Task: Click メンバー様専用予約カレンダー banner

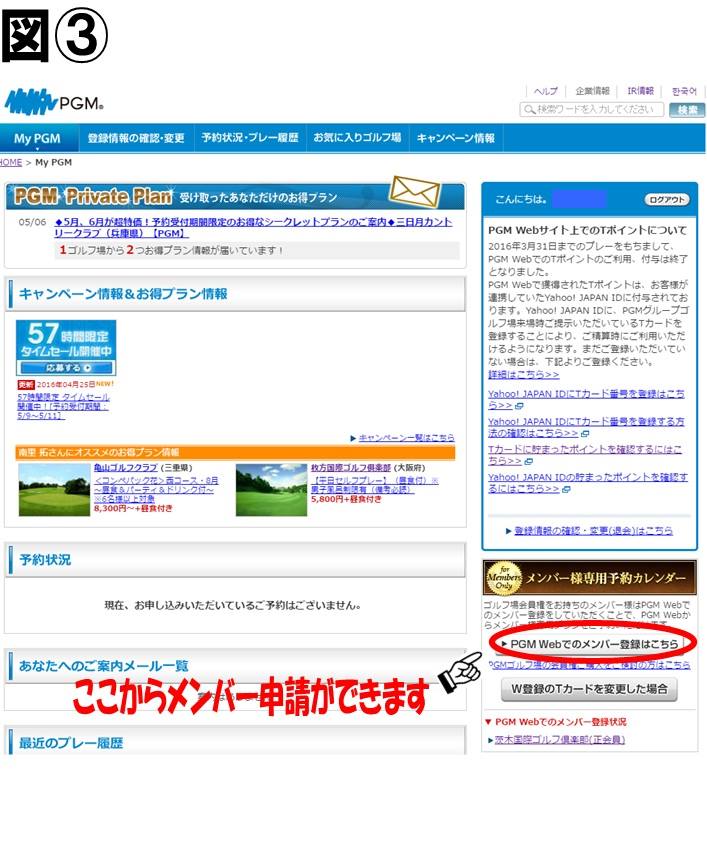Action: 590,578
